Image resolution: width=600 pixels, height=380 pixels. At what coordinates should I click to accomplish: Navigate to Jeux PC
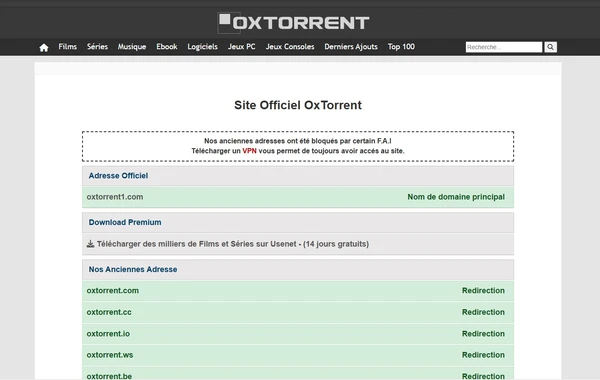coord(241,47)
